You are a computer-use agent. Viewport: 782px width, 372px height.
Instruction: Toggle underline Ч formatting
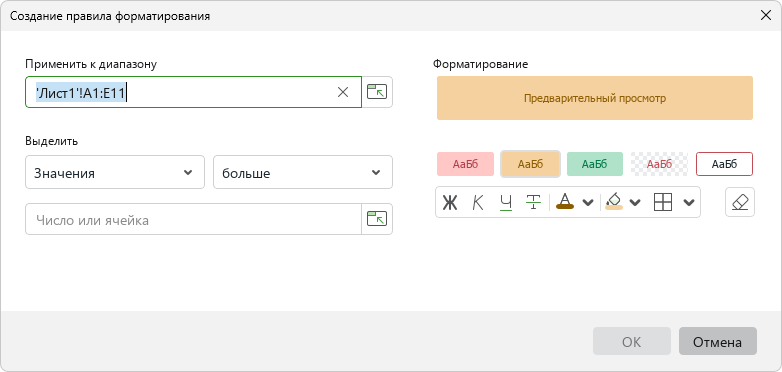[506, 202]
